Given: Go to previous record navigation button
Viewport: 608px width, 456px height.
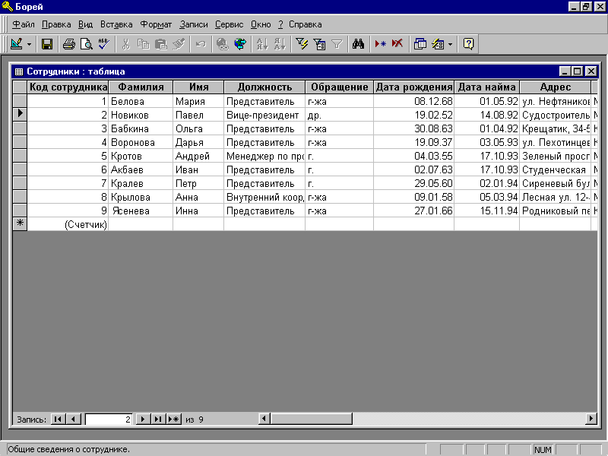Looking at the screenshot, I should click(73, 419).
